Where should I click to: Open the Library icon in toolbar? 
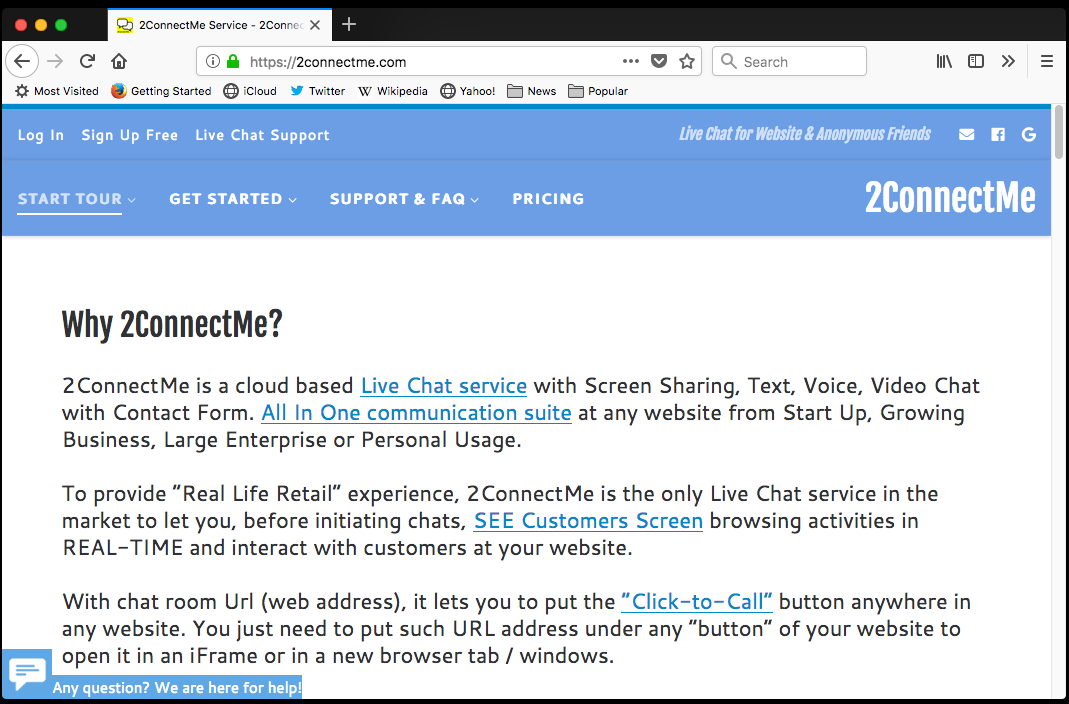pyautogui.click(x=944, y=61)
